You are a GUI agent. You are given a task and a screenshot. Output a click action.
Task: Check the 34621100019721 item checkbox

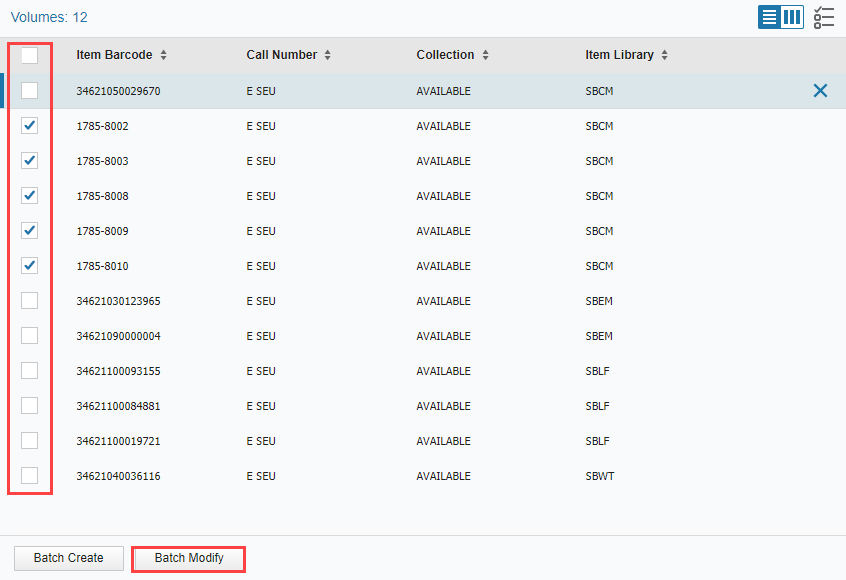point(30,440)
